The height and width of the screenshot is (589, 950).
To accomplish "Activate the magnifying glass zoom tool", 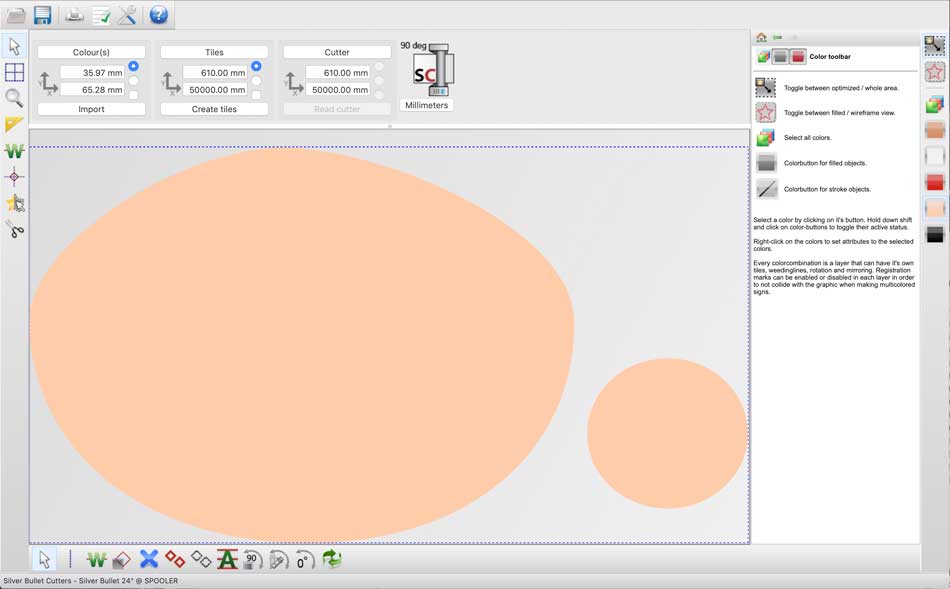I will tap(15, 98).
